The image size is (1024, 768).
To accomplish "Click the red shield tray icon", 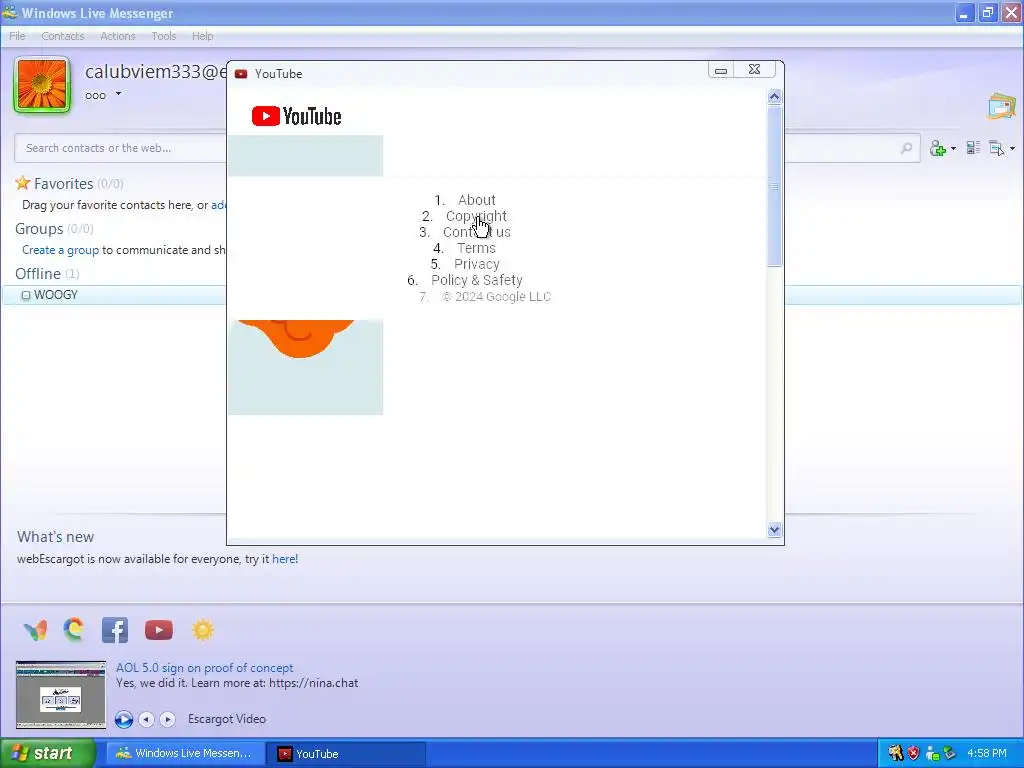I will (x=914, y=753).
